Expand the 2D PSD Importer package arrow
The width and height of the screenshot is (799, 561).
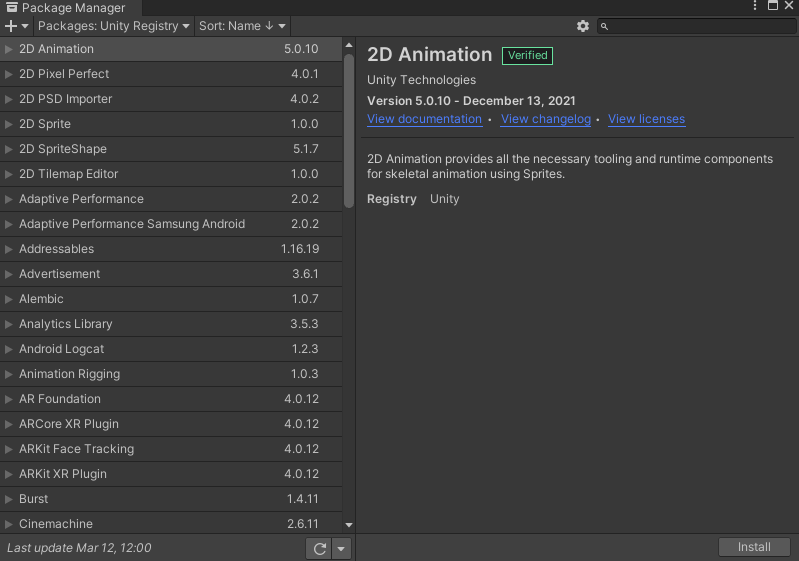pos(8,99)
